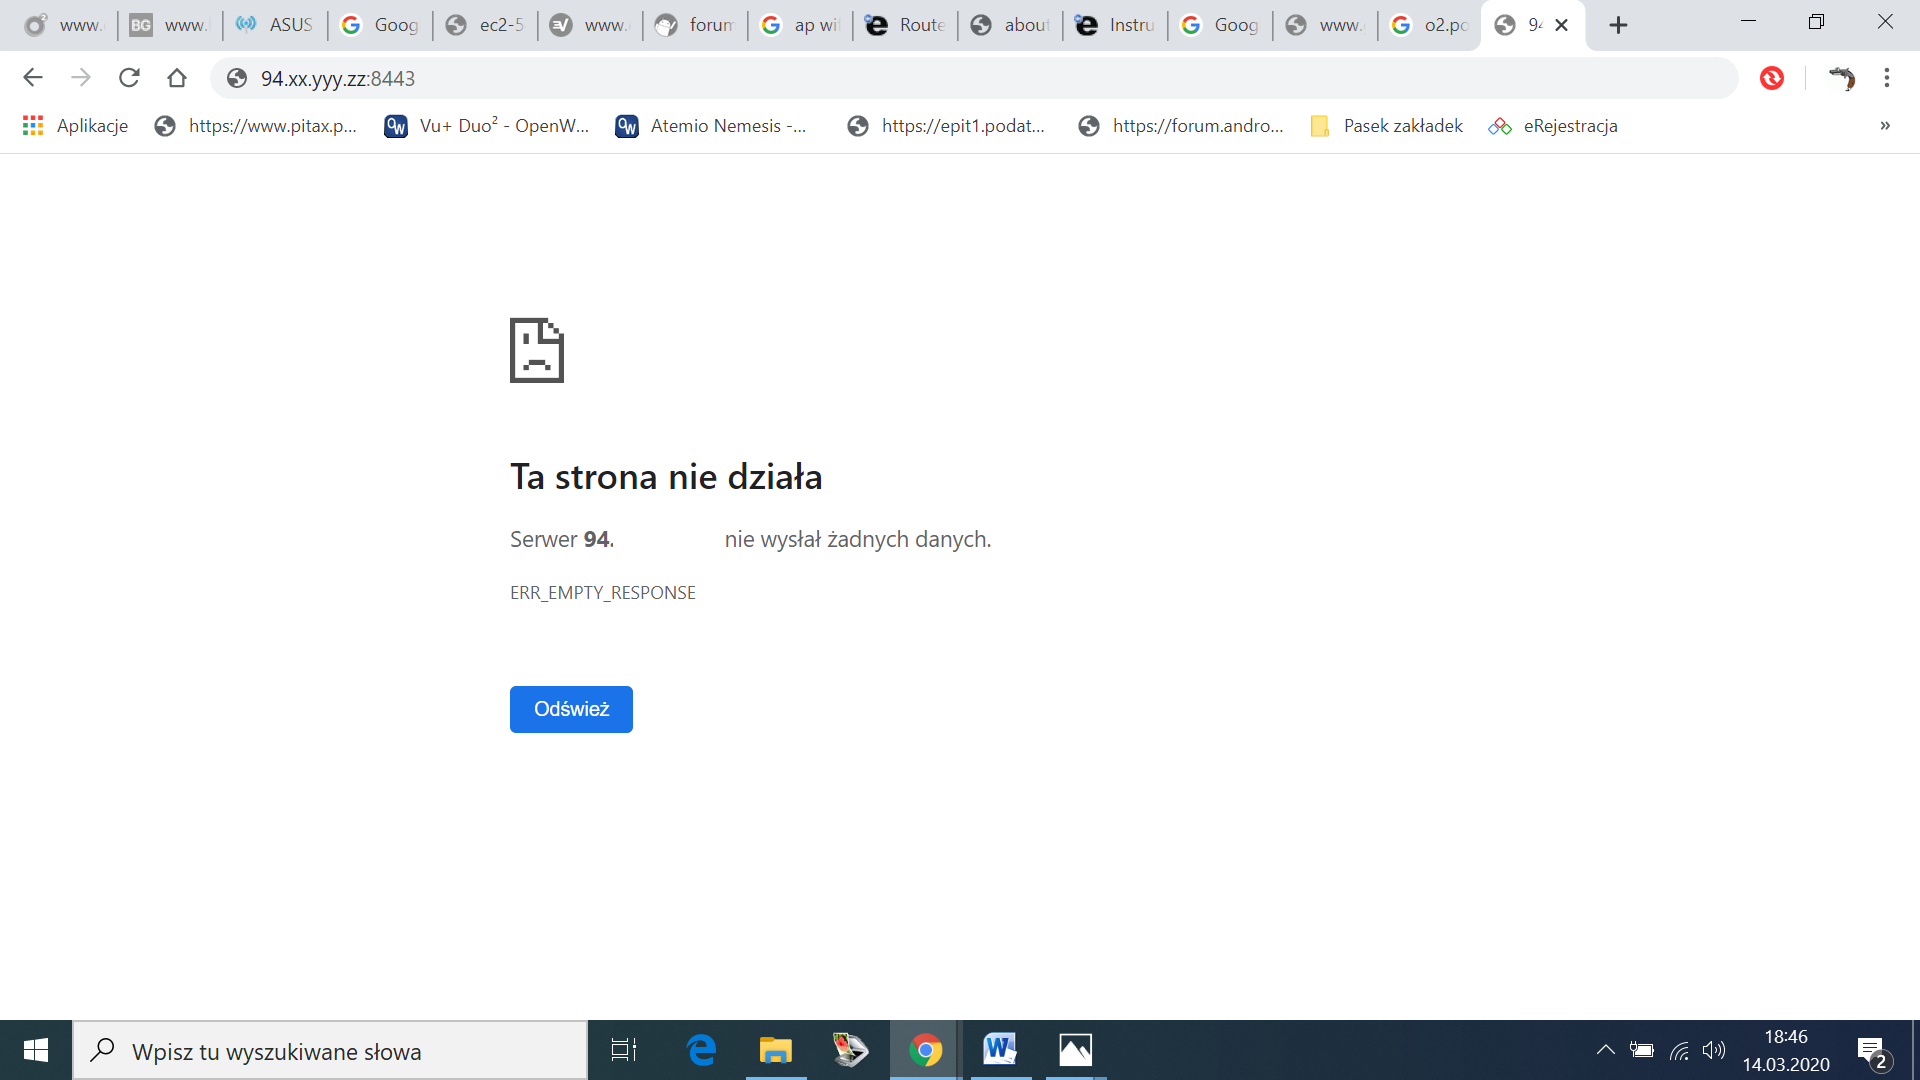Switch to the ASUS tab
The width and height of the screenshot is (1920, 1080).
[x=275, y=25]
